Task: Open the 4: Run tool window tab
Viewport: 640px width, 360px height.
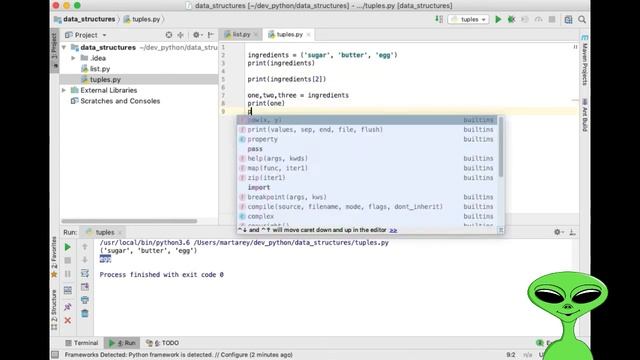Action: click(x=122, y=343)
